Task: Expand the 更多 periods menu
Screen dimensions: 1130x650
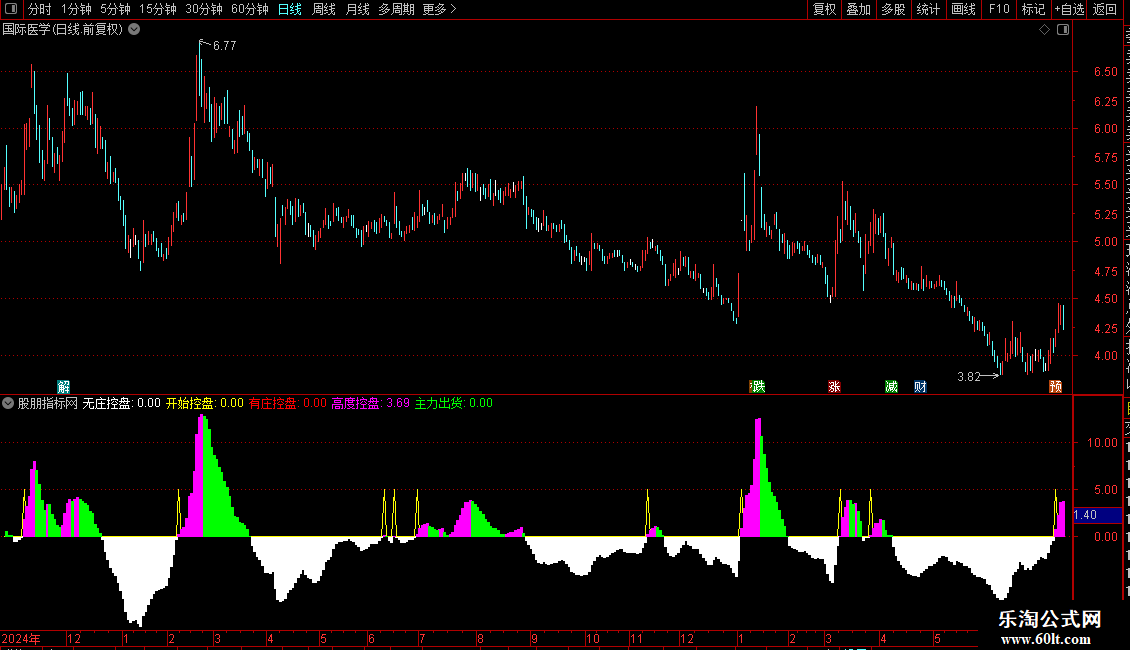Action: (x=439, y=9)
